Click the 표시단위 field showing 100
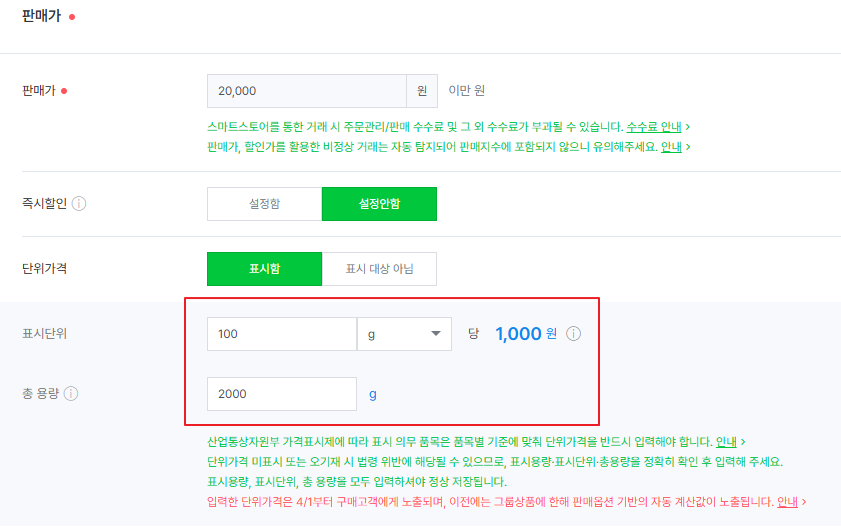The image size is (841, 527). click(281, 334)
